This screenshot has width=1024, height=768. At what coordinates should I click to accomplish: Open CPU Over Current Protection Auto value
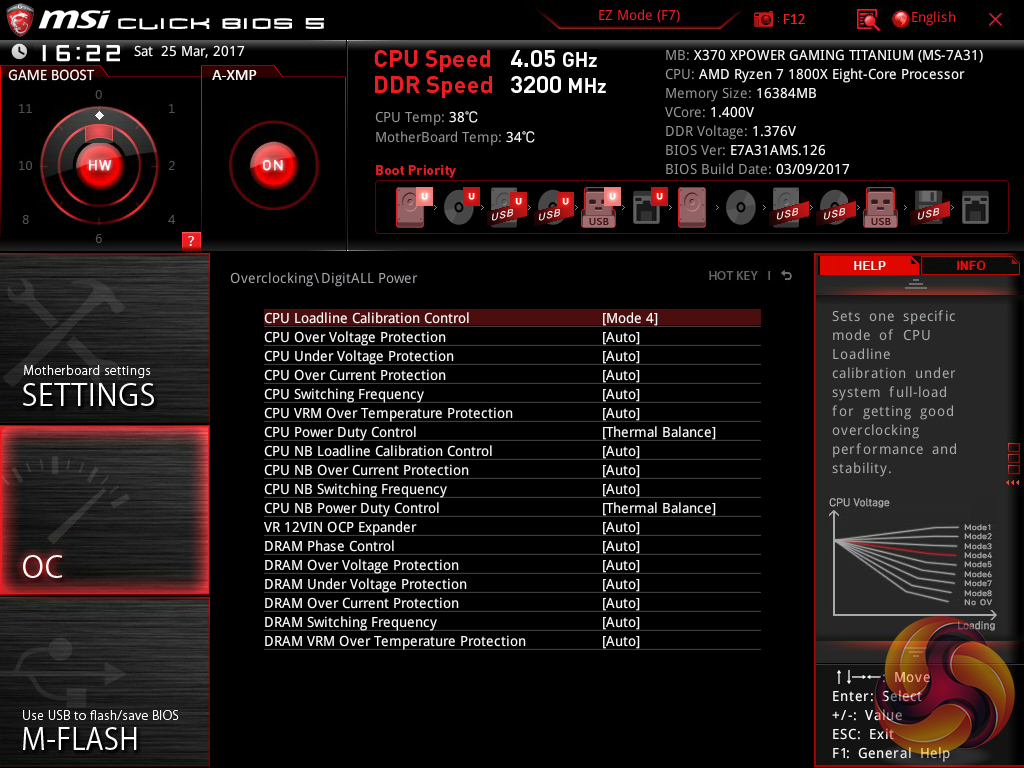pyautogui.click(x=621, y=375)
